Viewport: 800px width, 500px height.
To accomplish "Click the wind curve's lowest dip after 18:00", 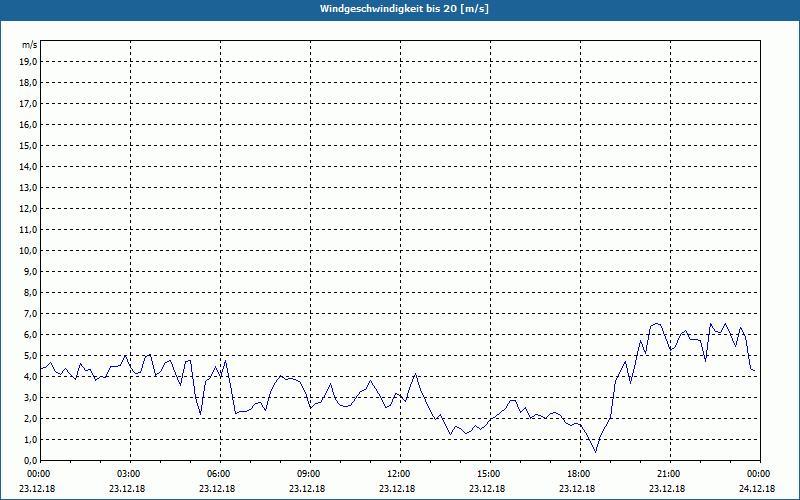I will point(595,452).
